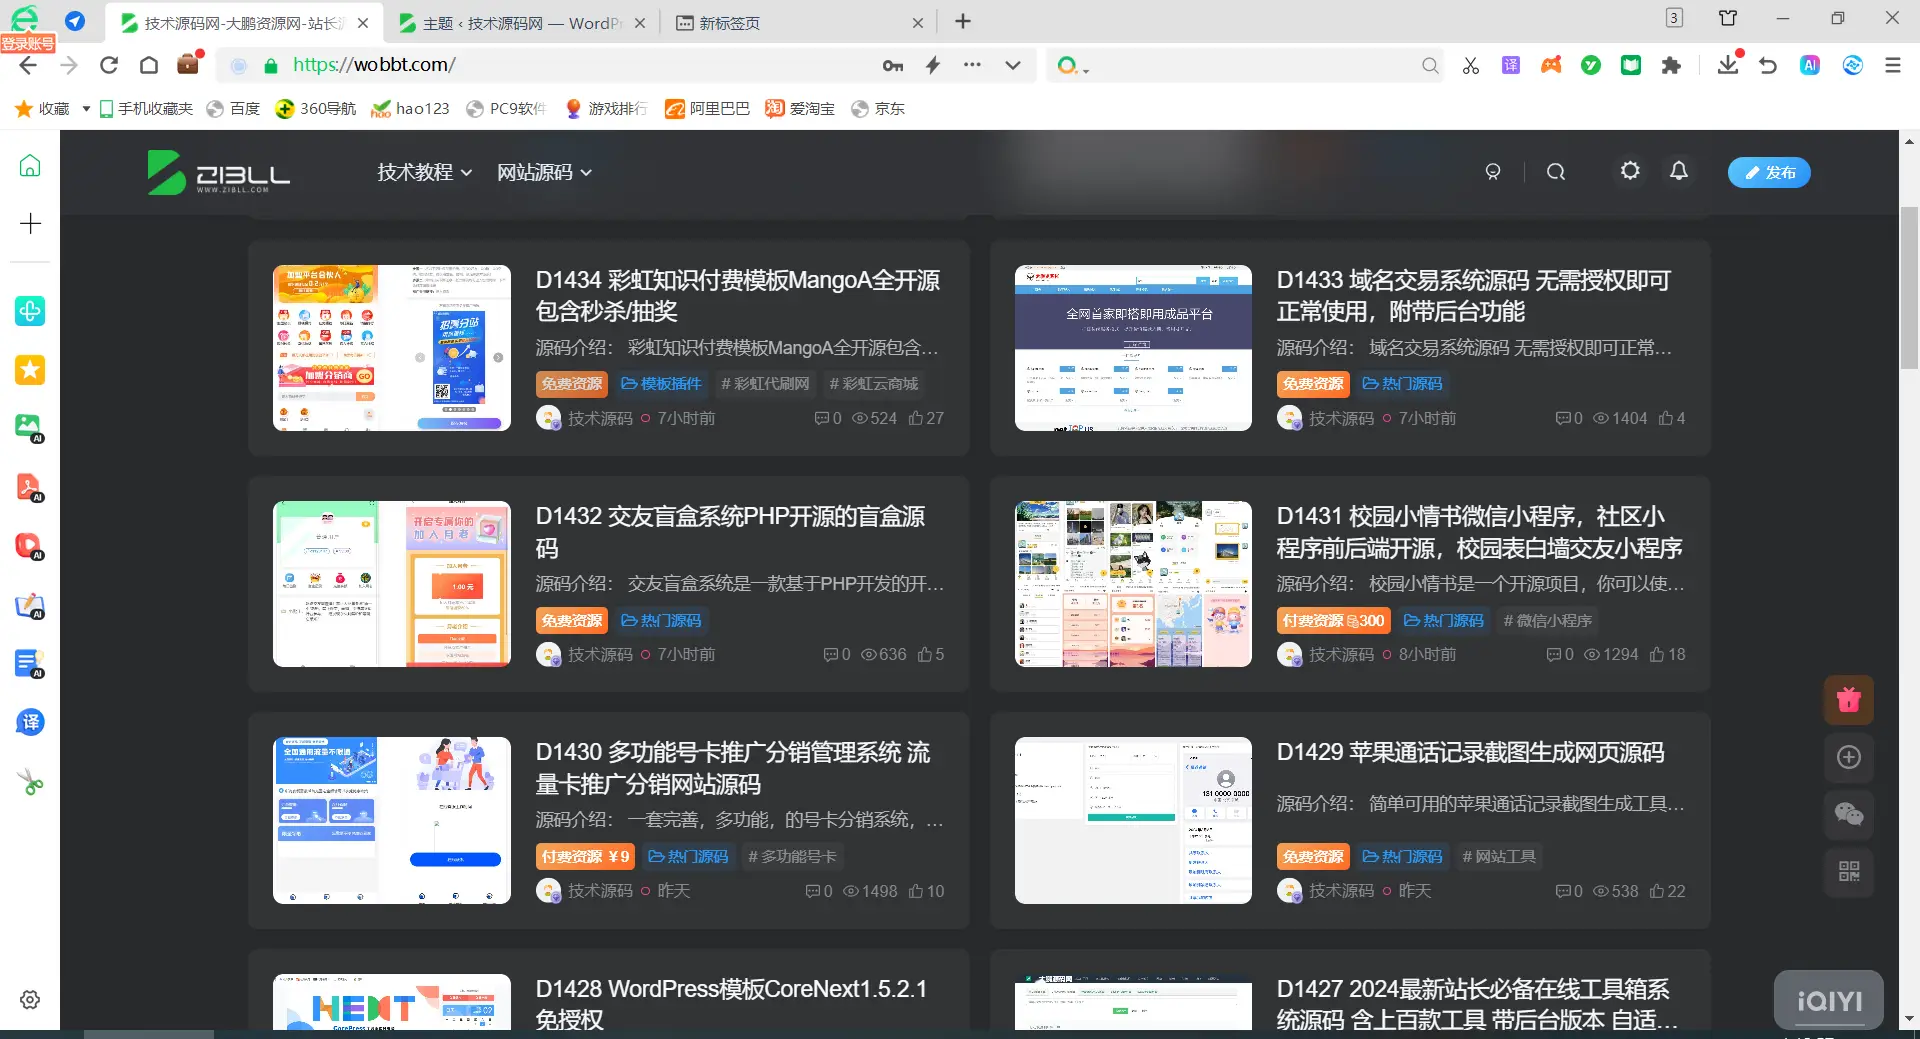The height and width of the screenshot is (1039, 1920).
Task: Expand the 技术教程 dropdown menu
Action: (x=423, y=171)
